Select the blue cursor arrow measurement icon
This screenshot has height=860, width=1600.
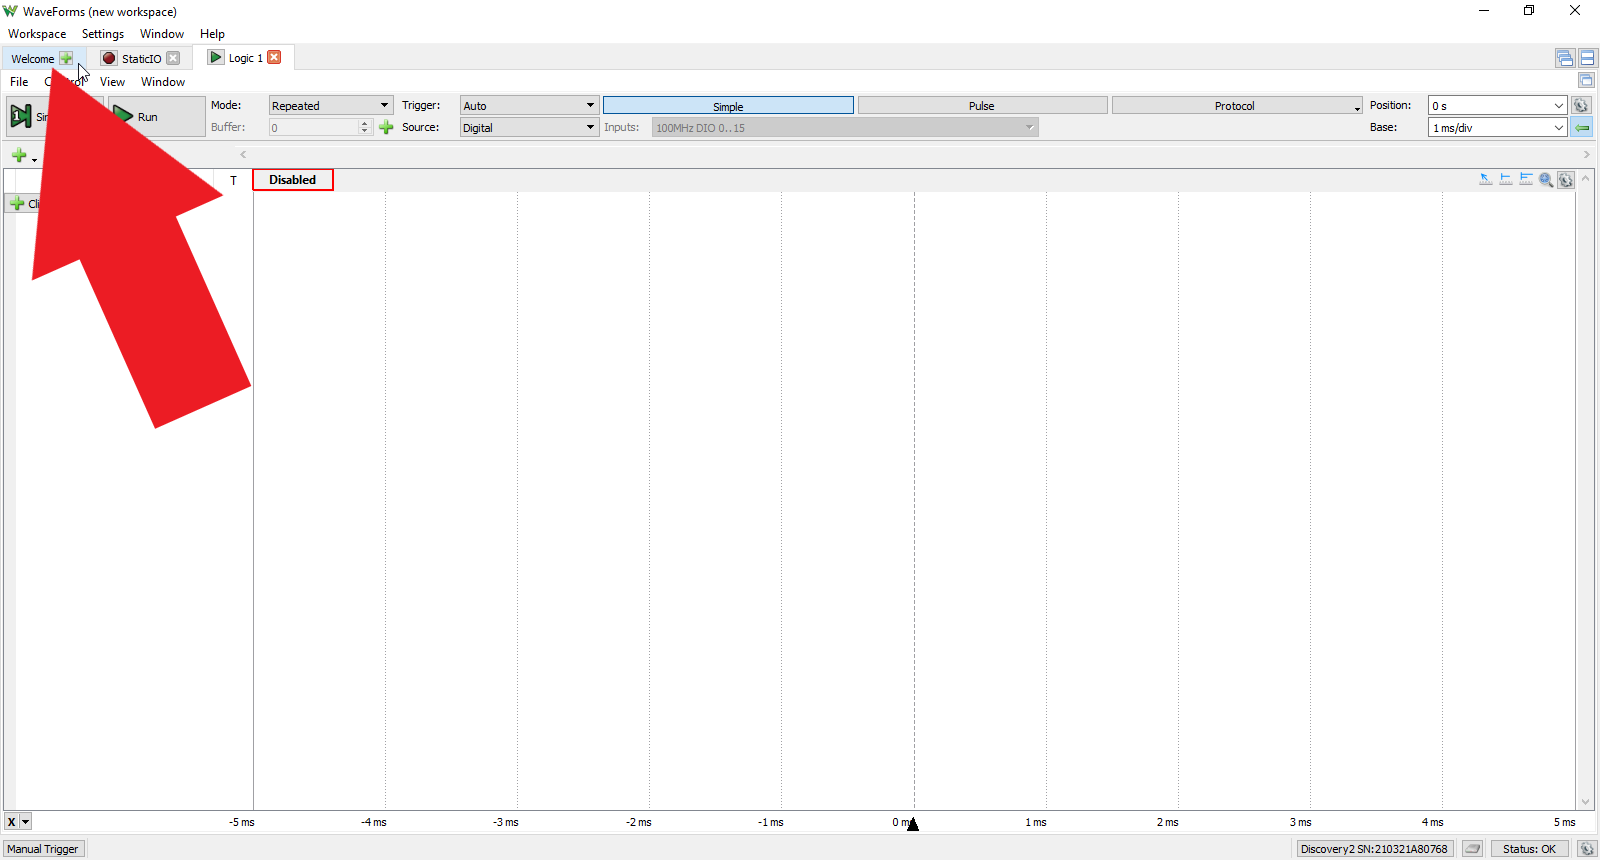(x=1486, y=179)
